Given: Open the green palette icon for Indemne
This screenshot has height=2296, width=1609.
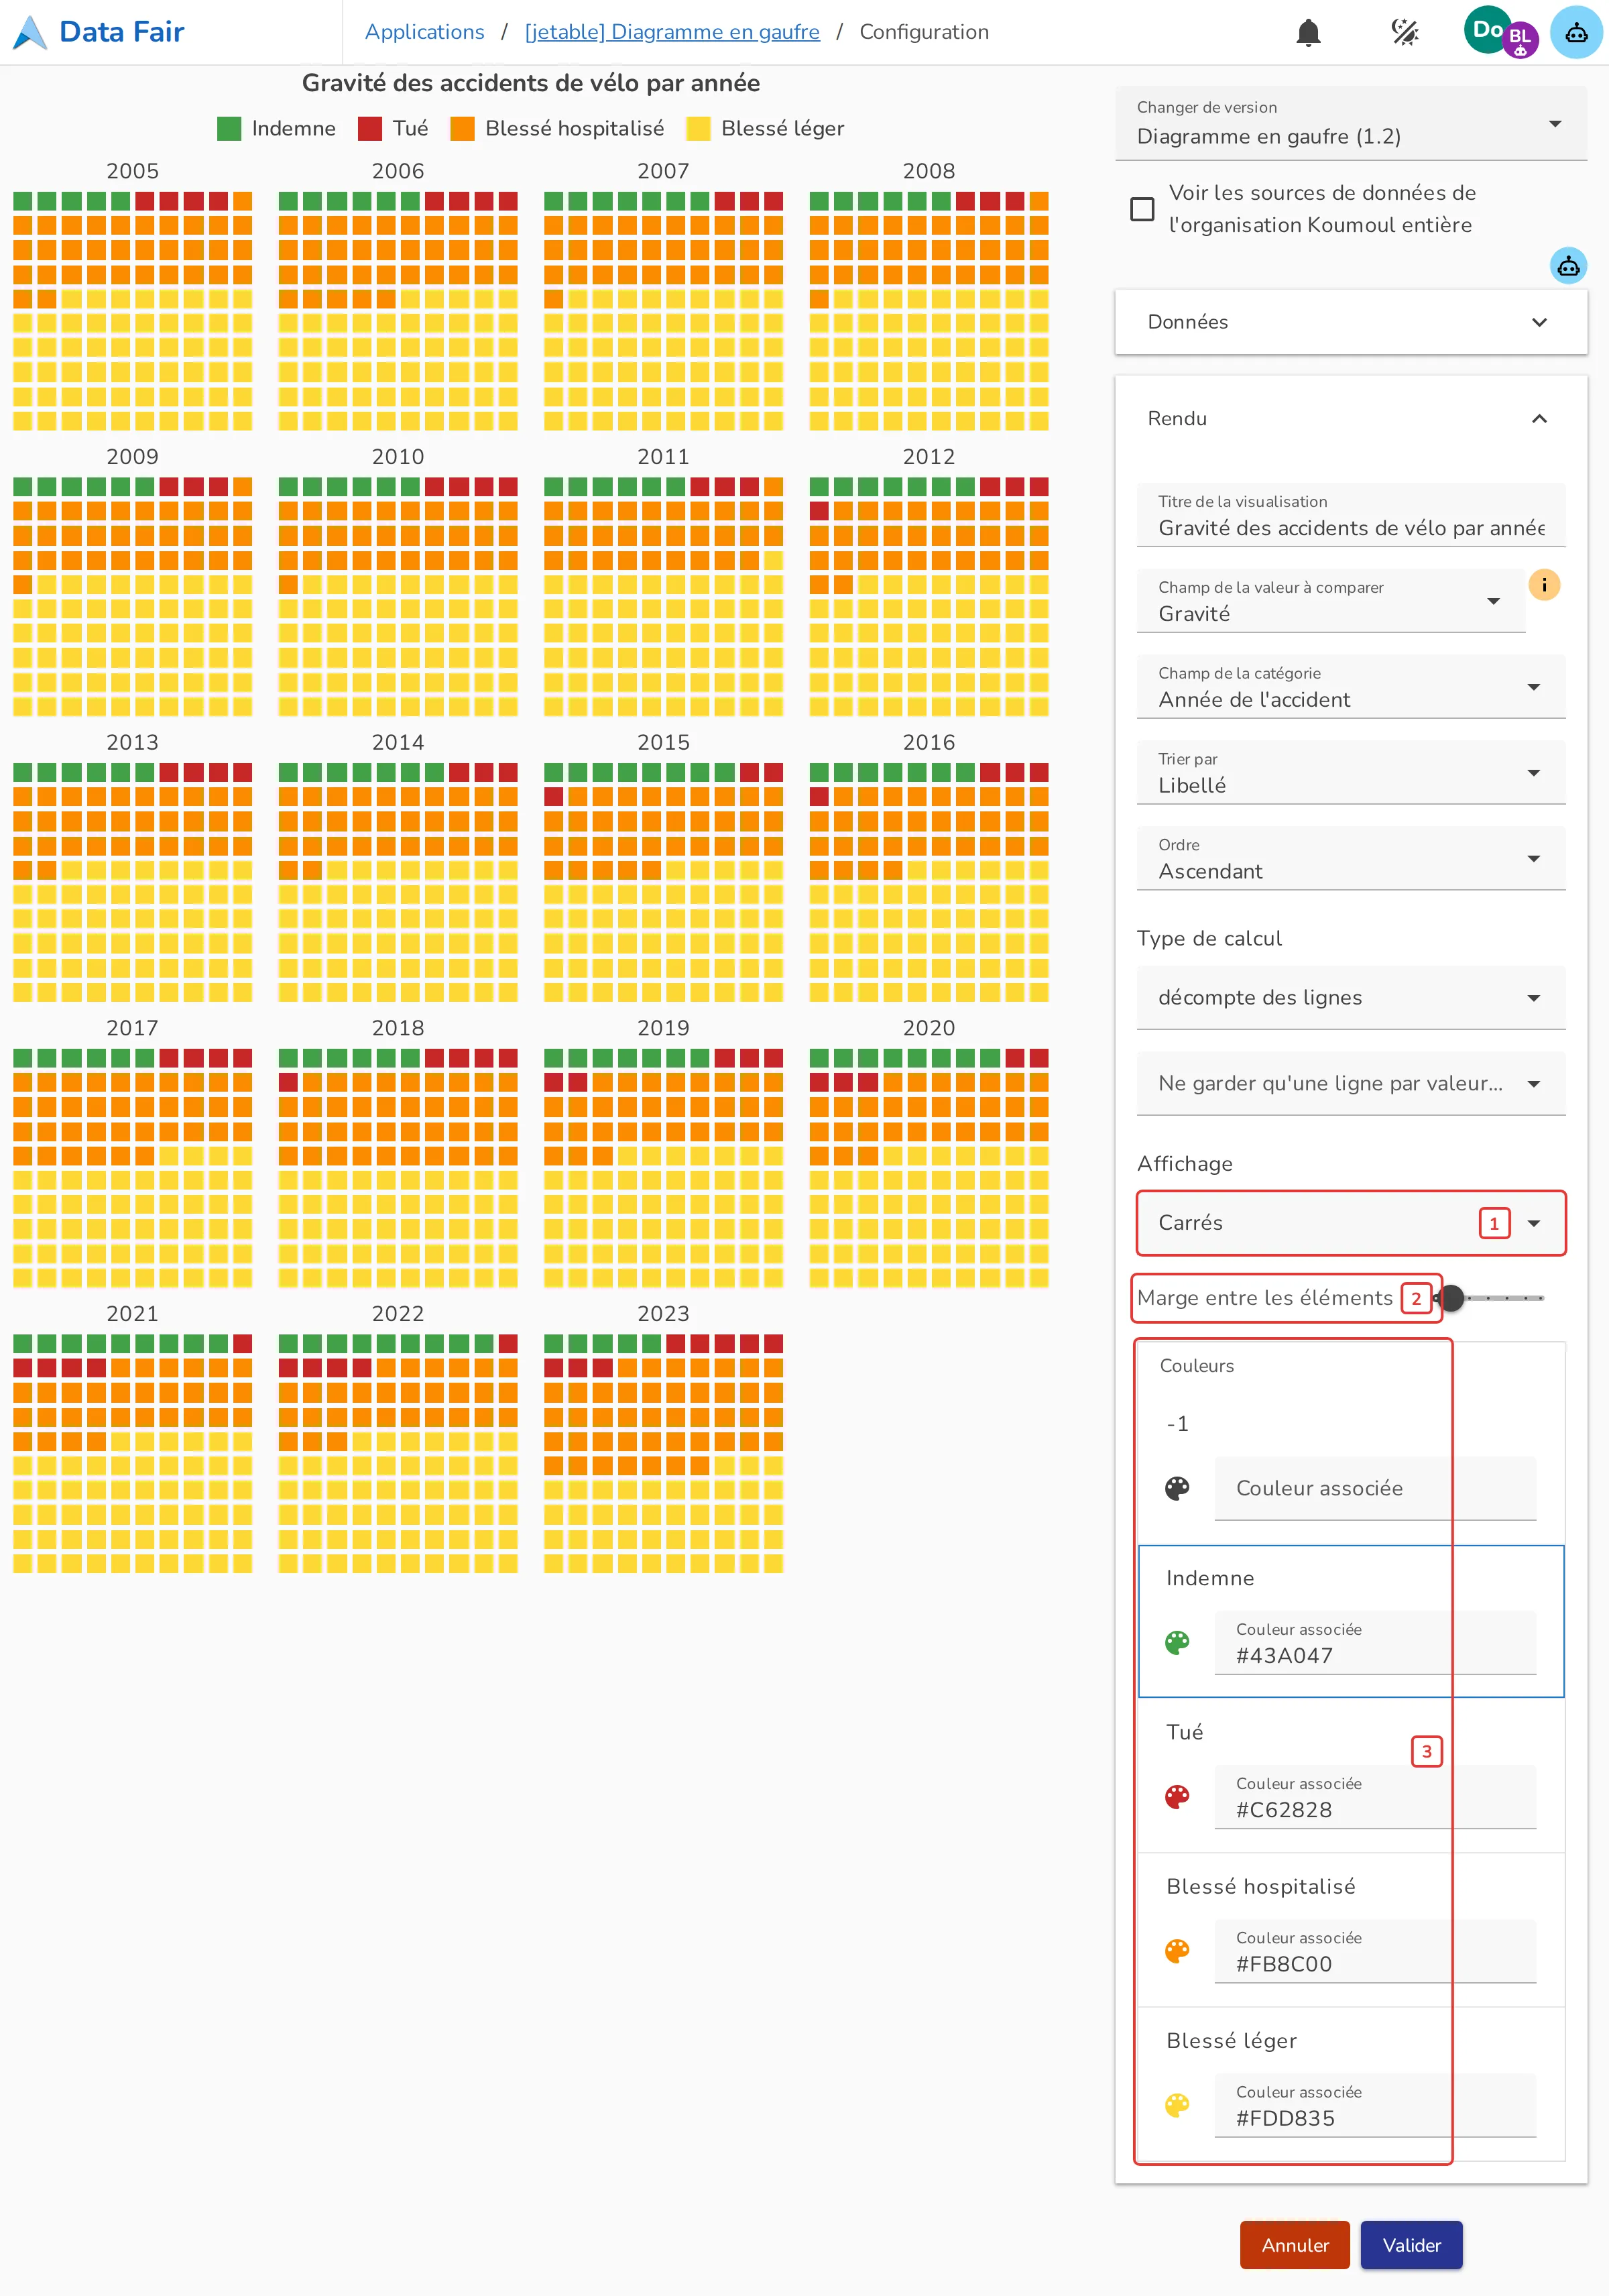Looking at the screenshot, I should tap(1177, 1642).
